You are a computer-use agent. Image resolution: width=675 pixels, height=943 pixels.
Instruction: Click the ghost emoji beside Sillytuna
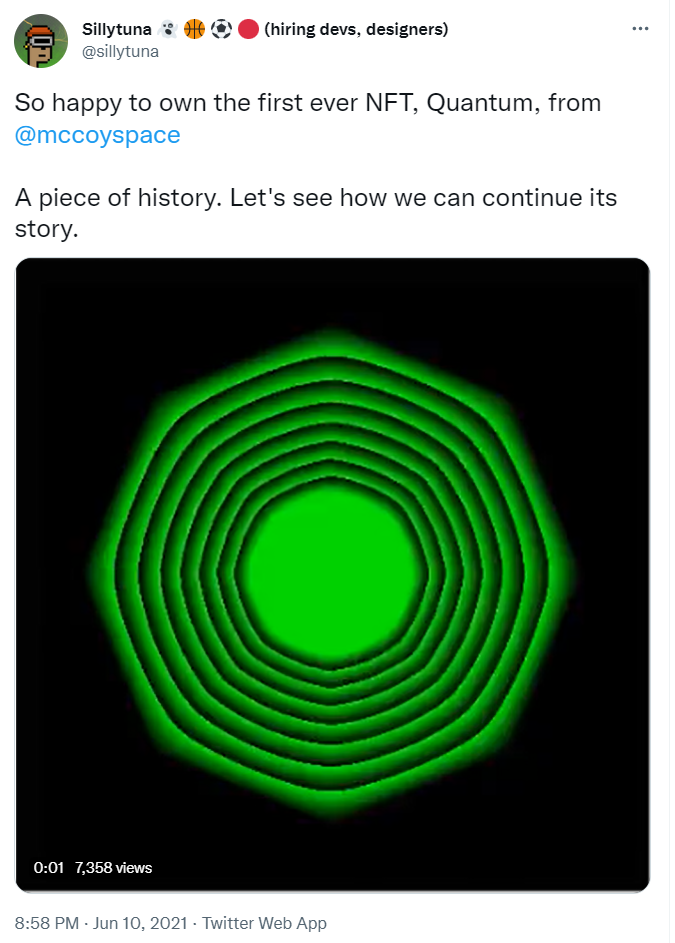point(168,30)
